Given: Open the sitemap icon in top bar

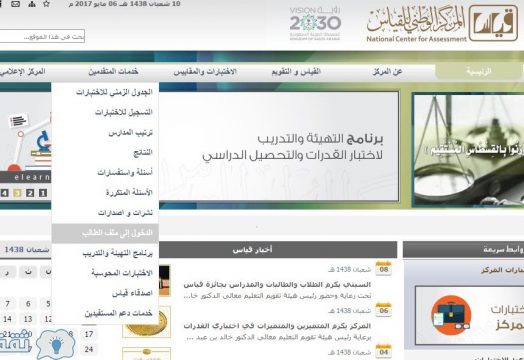Looking at the screenshot, I should (x=32, y=4).
